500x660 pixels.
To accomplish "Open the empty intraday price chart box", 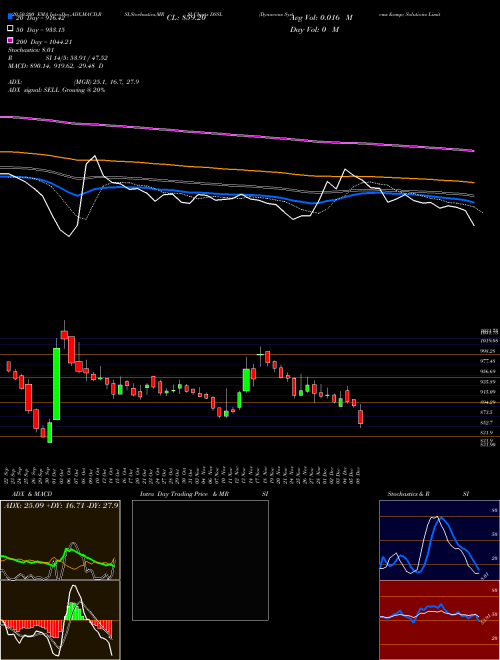I will pos(200,560).
